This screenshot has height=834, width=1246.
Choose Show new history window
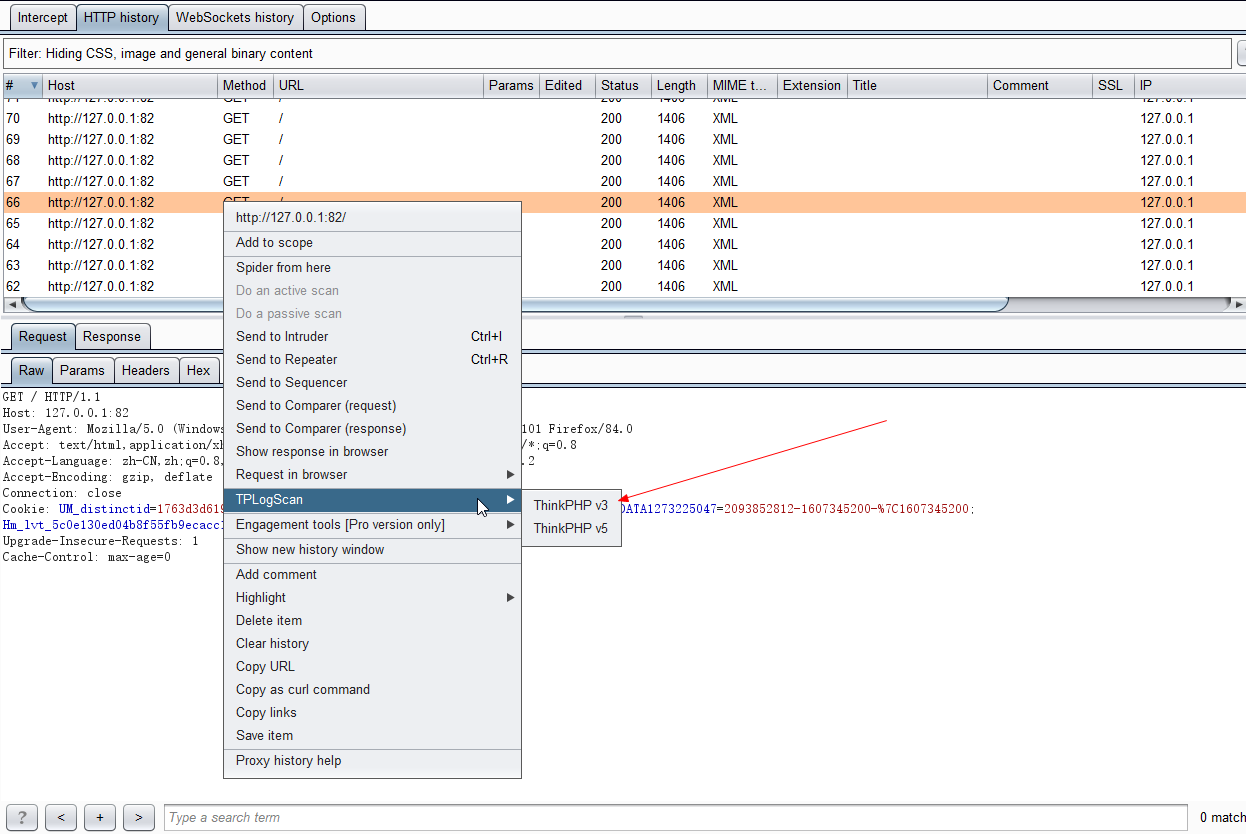(x=372, y=549)
